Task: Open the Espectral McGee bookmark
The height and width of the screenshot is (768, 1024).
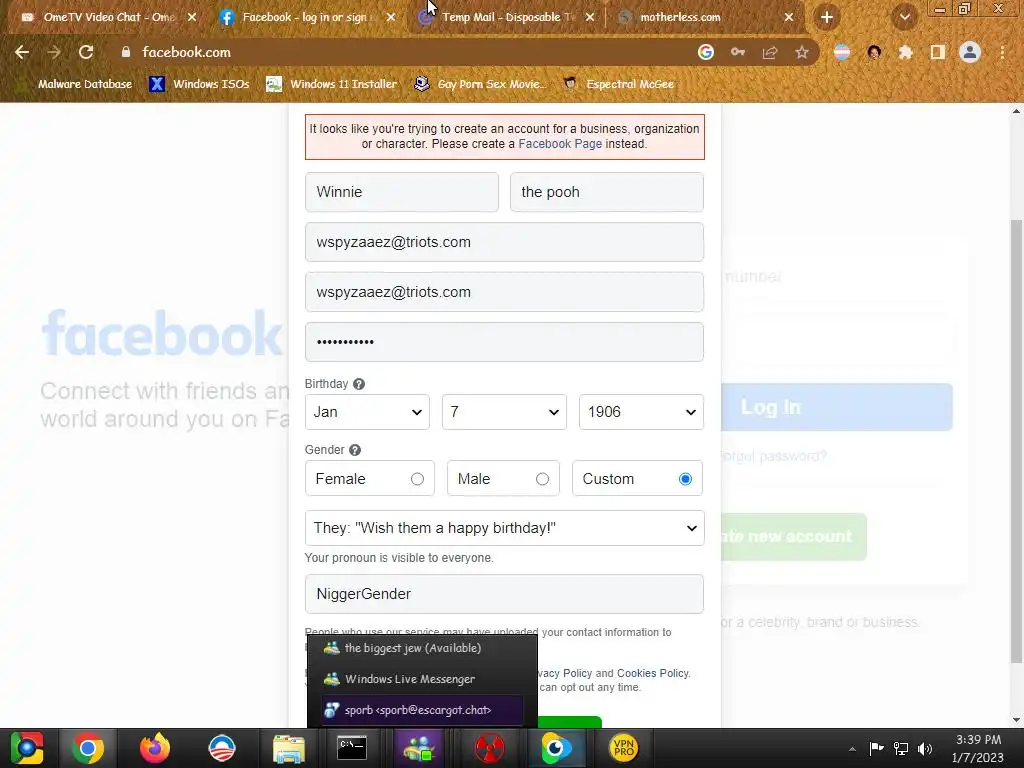Action: pos(619,84)
